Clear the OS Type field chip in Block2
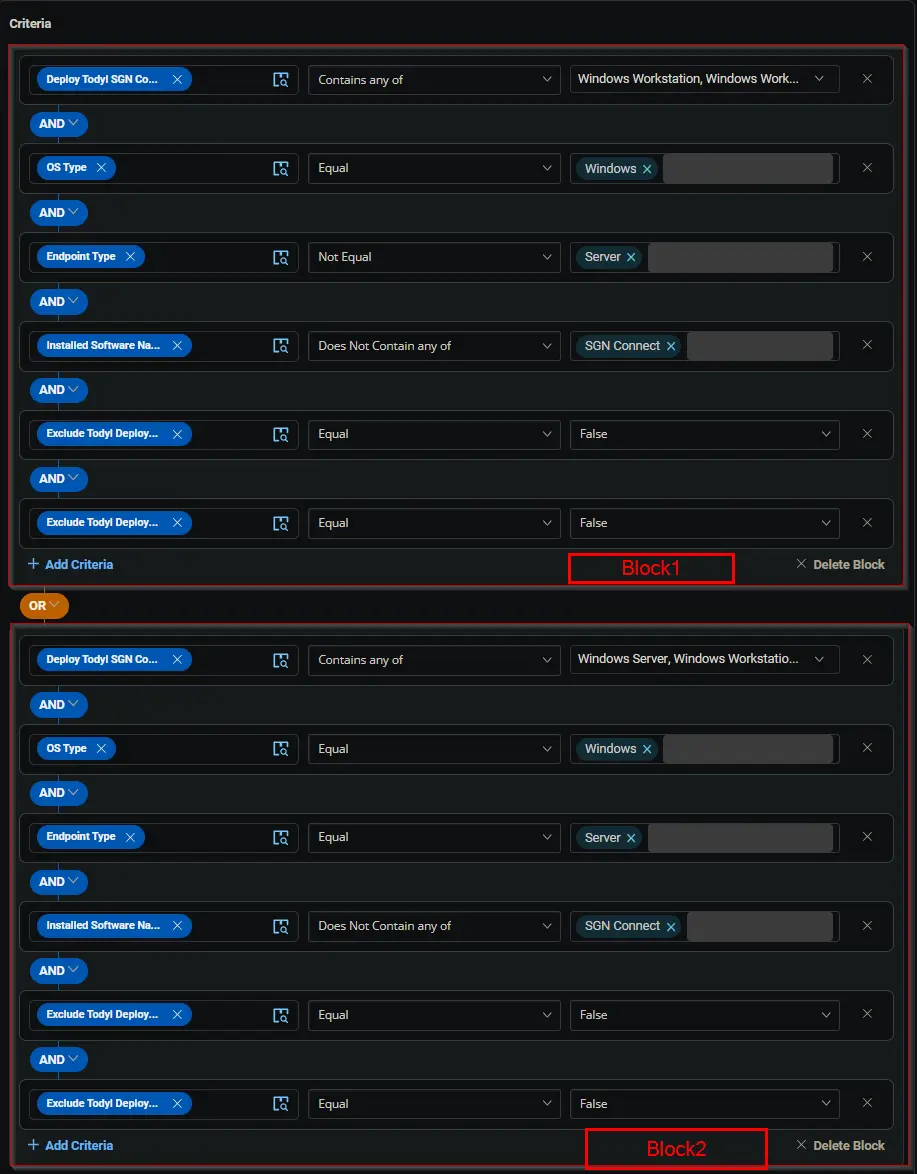Viewport: 917px width, 1174px height. [x=101, y=748]
